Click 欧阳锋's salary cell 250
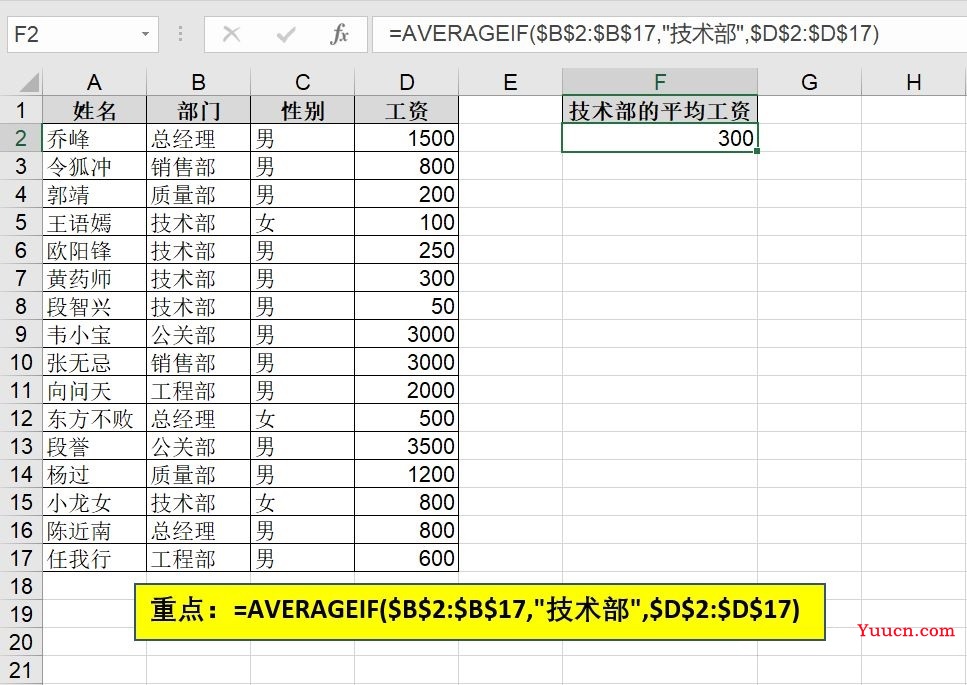Viewport: 967px width, 685px height. 406,250
